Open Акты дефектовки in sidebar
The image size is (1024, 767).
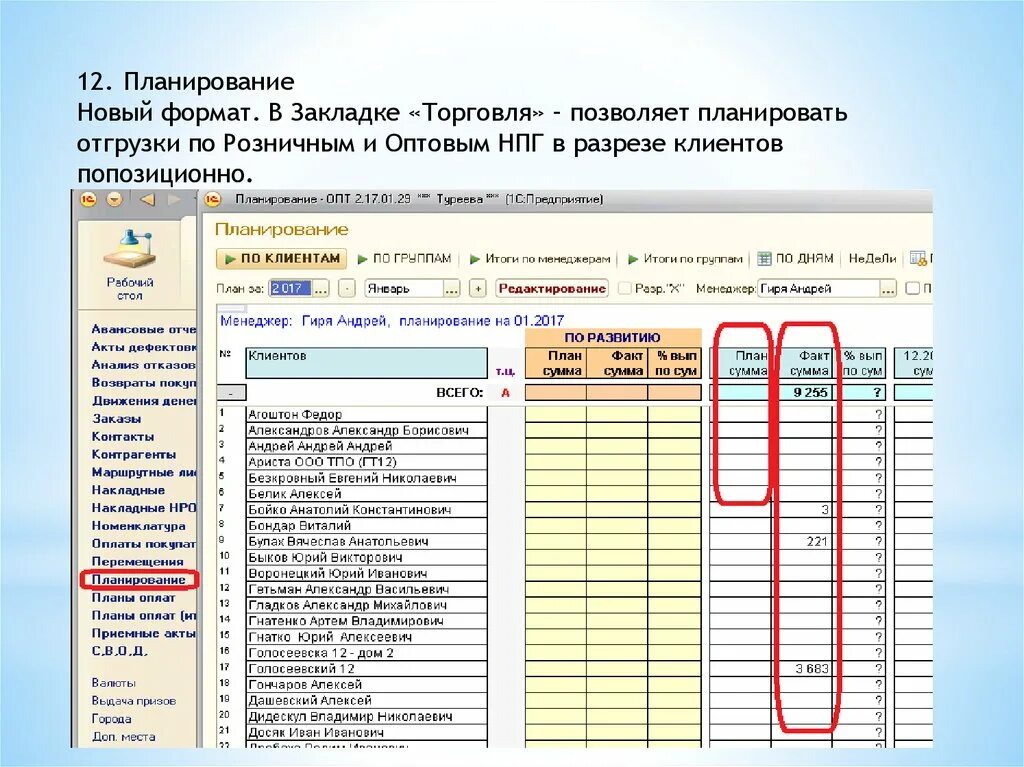coord(144,347)
